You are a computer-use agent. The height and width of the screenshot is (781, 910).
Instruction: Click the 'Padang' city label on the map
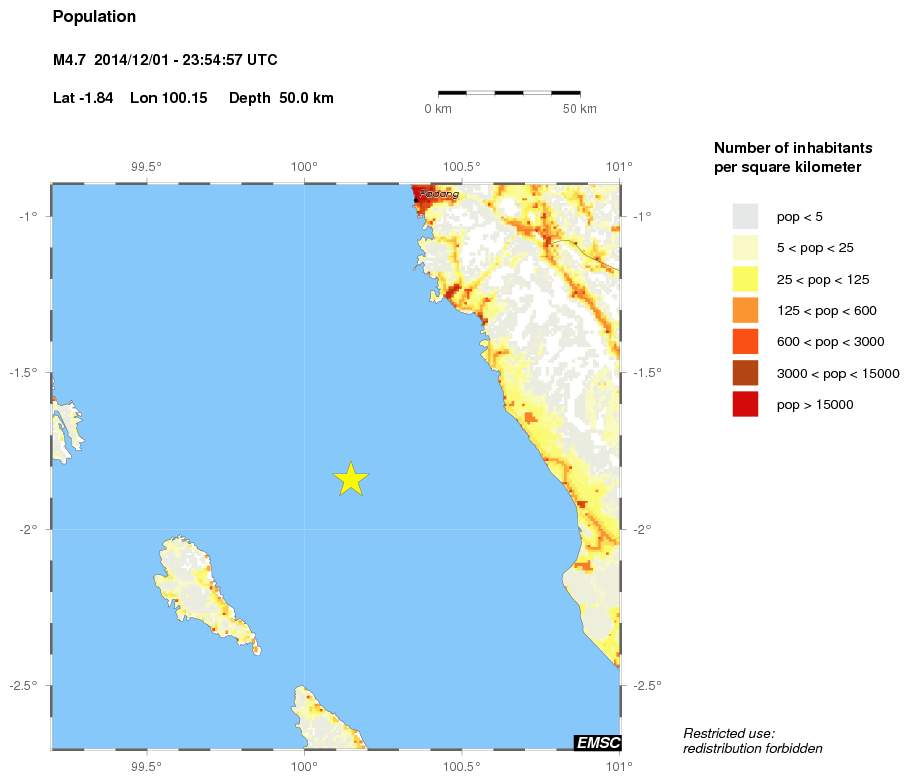439,194
